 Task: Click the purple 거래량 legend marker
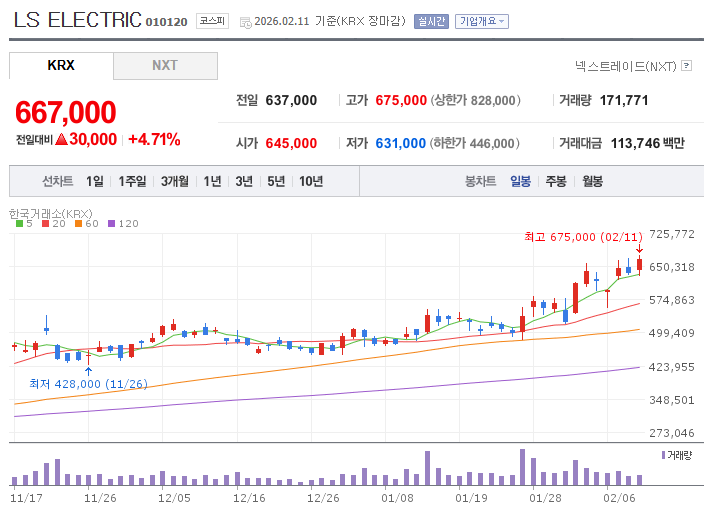tap(664, 455)
